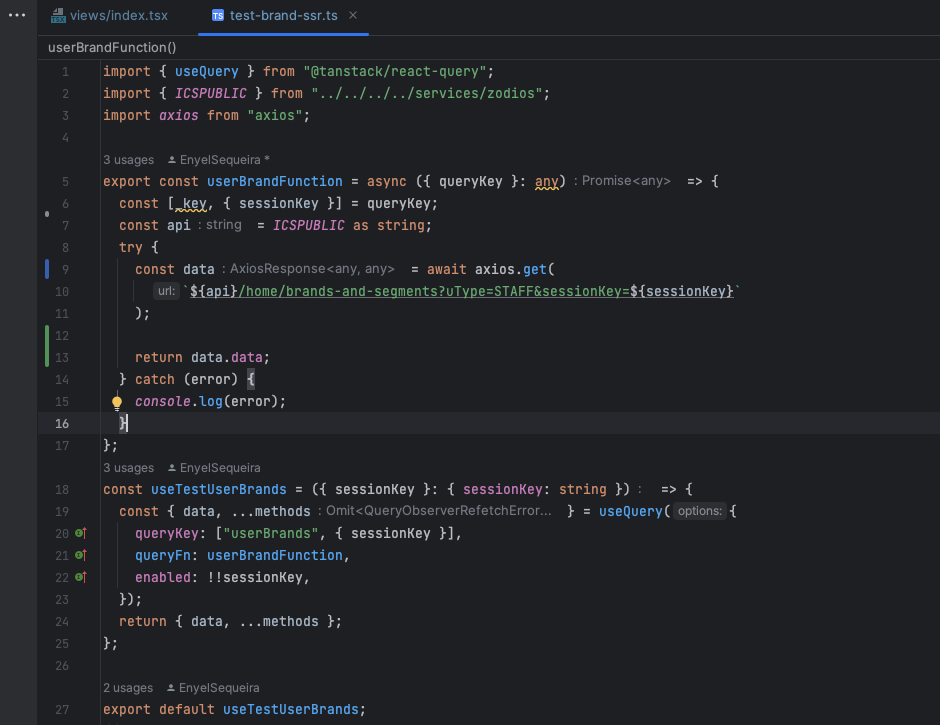Click the TS file icon on test-brand-ssr.ts tab
The width and height of the screenshot is (940, 725).
point(218,16)
